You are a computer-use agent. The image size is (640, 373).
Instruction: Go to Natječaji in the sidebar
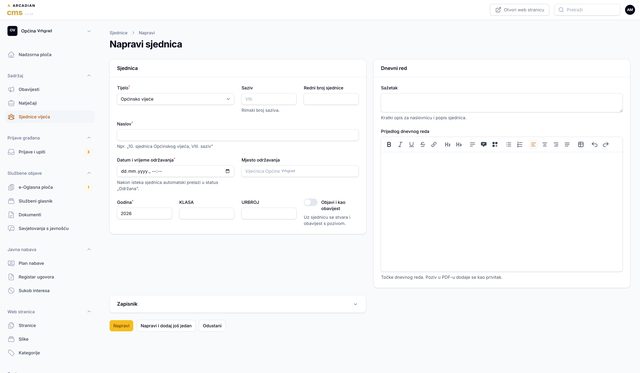pyautogui.click(x=50, y=103)
